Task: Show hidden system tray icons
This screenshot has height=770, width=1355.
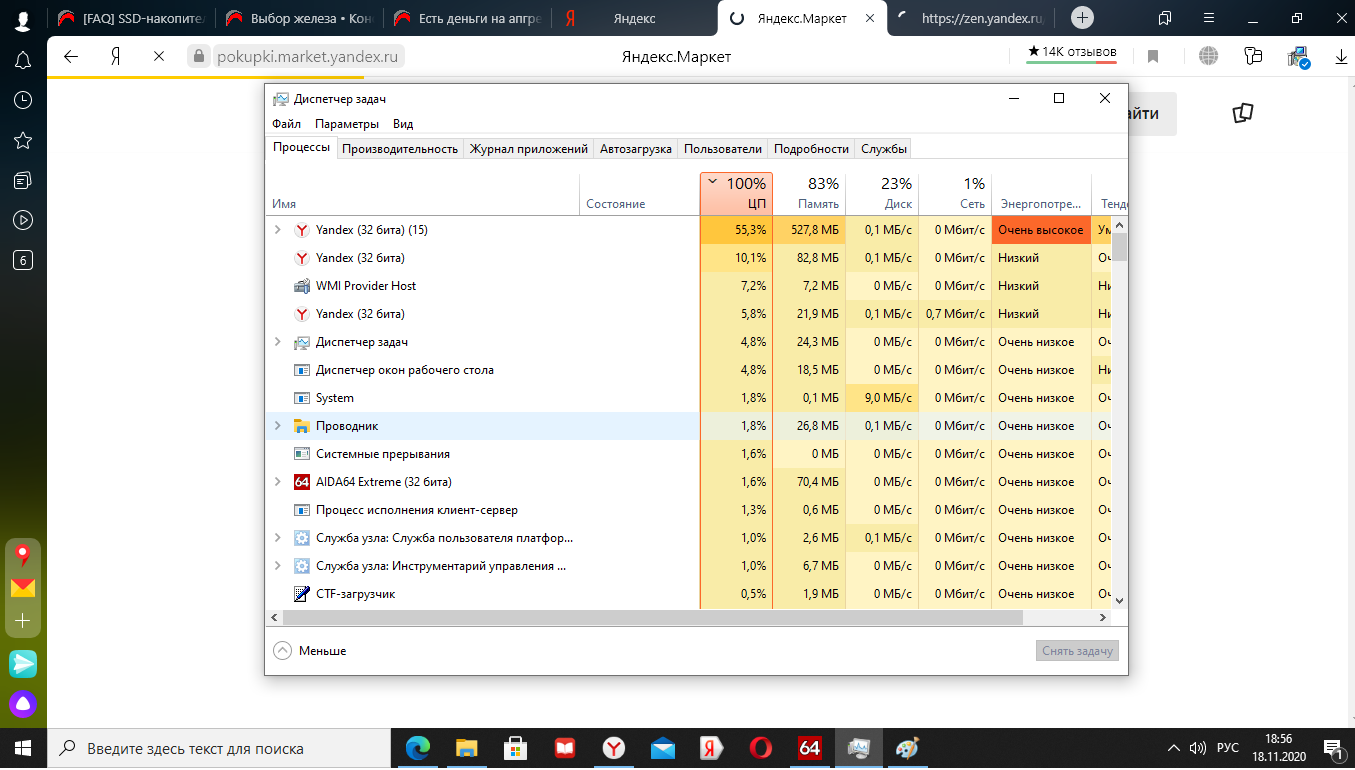Action: pyautogui.click(x=1173, y=748)
